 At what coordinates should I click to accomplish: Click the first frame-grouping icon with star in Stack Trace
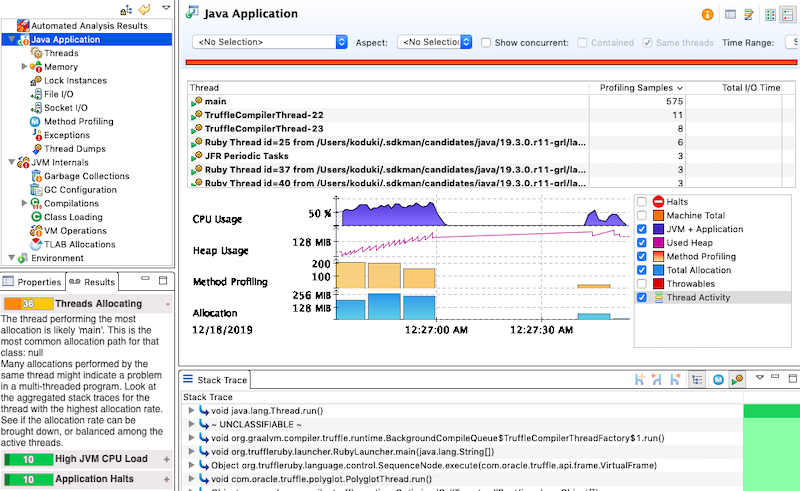coord(639,379)
